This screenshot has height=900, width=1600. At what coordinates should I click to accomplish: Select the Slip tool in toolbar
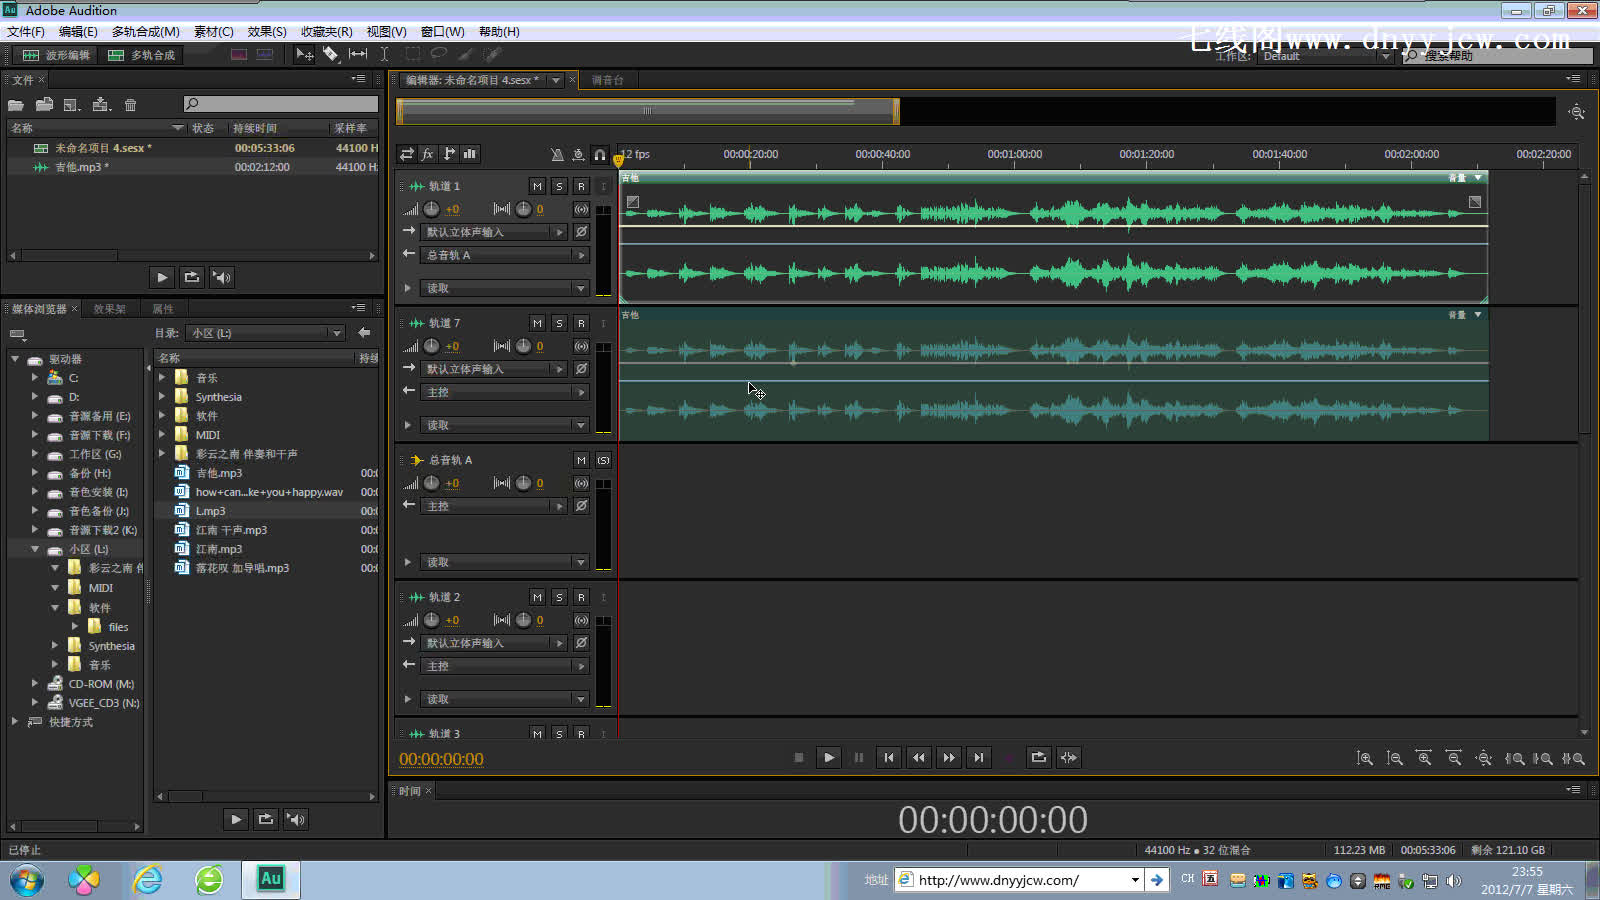(x=358, y=55)
